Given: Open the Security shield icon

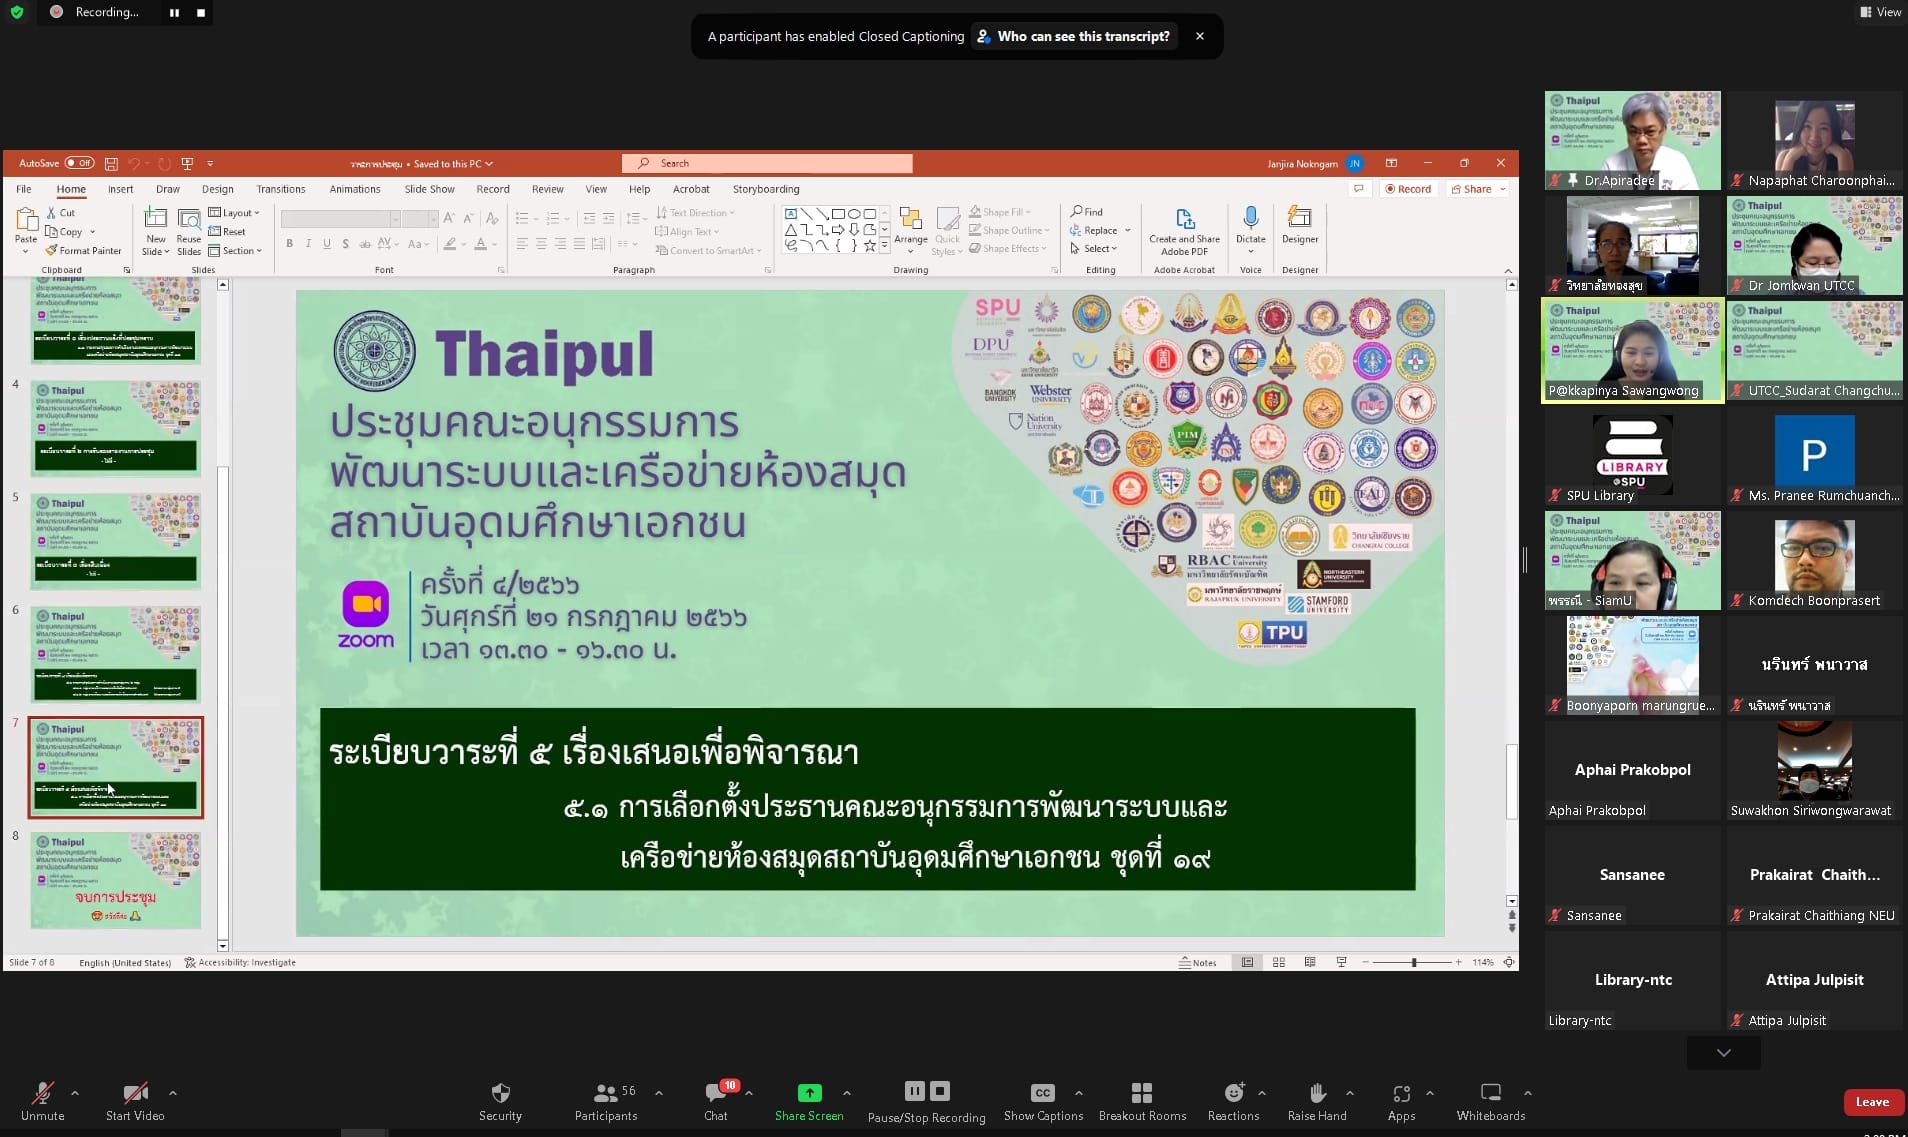Looking at the screenshot, I should 500,1093.
